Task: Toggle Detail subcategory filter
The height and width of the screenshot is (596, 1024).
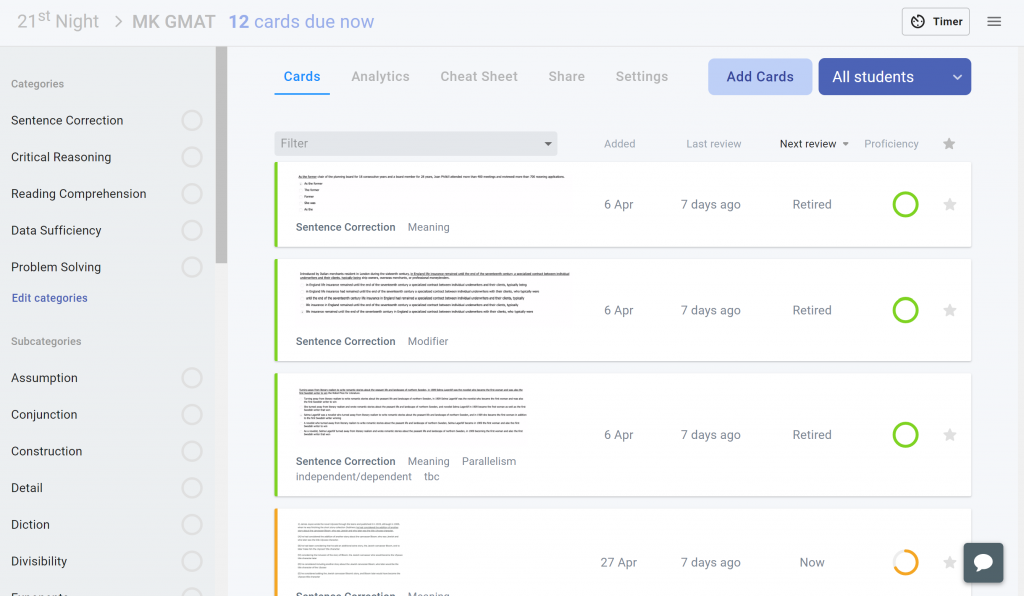Action: 192,487
